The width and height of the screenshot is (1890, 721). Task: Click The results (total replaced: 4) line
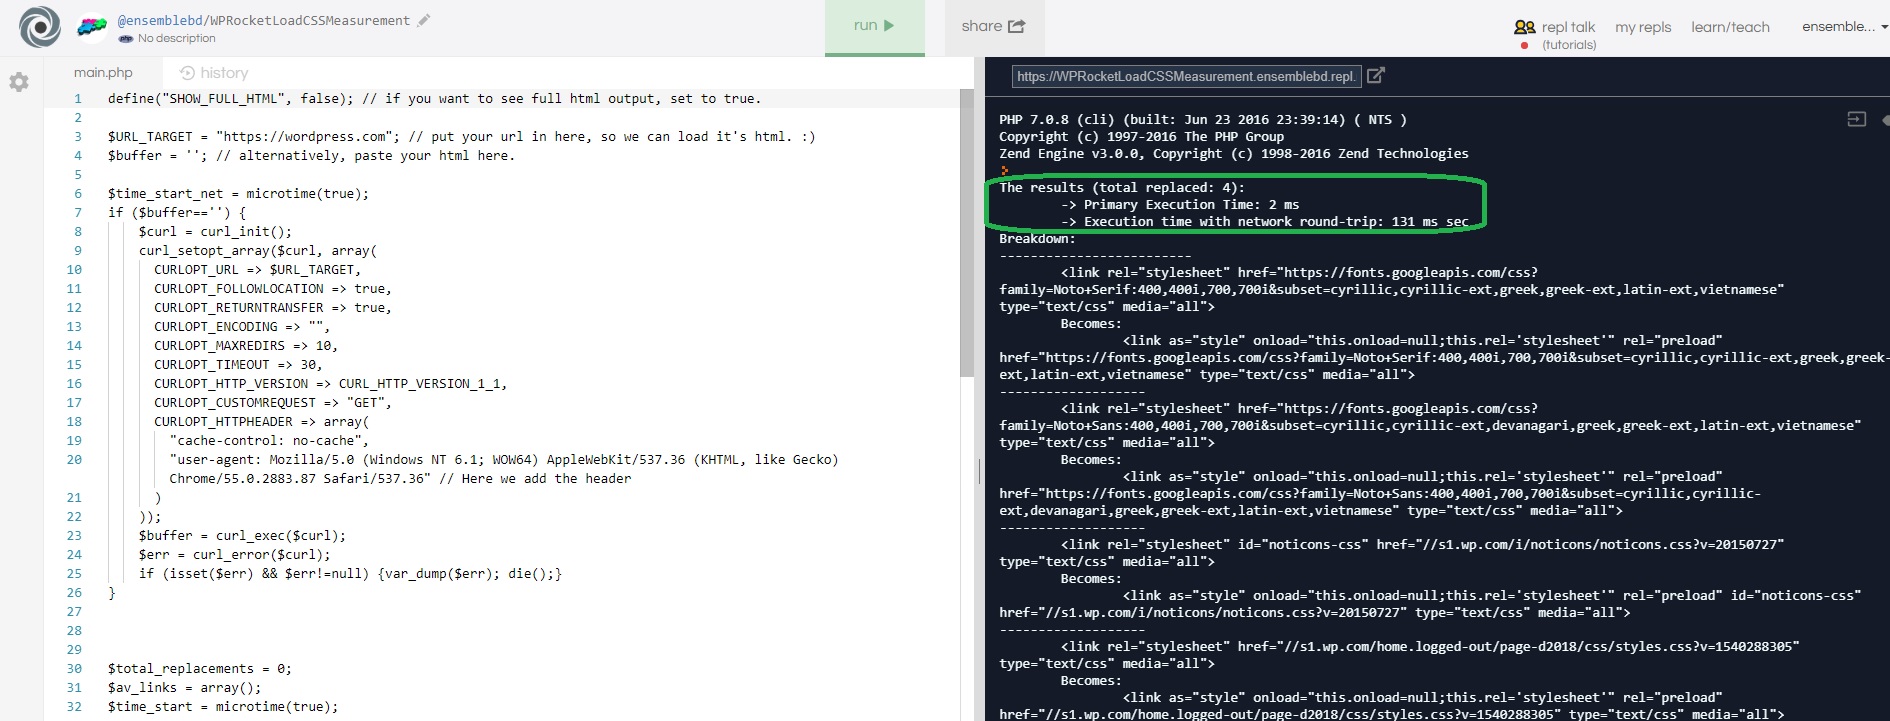point(1122,188)
